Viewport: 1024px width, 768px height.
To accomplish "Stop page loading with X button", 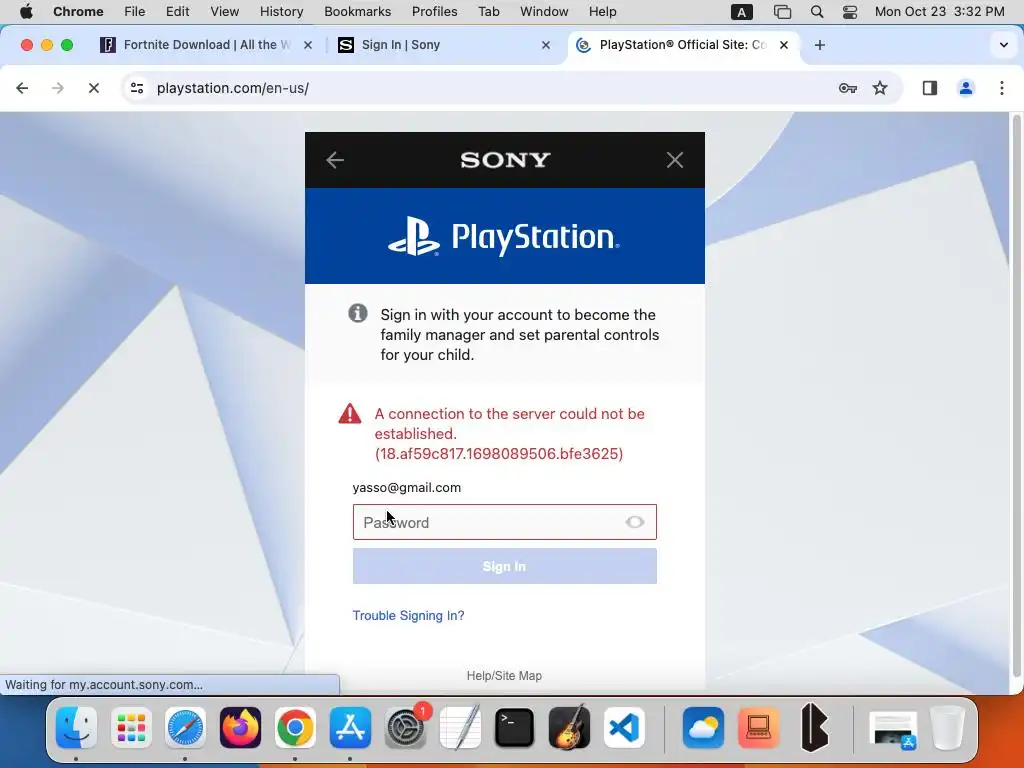I will (x=93, y=88).
